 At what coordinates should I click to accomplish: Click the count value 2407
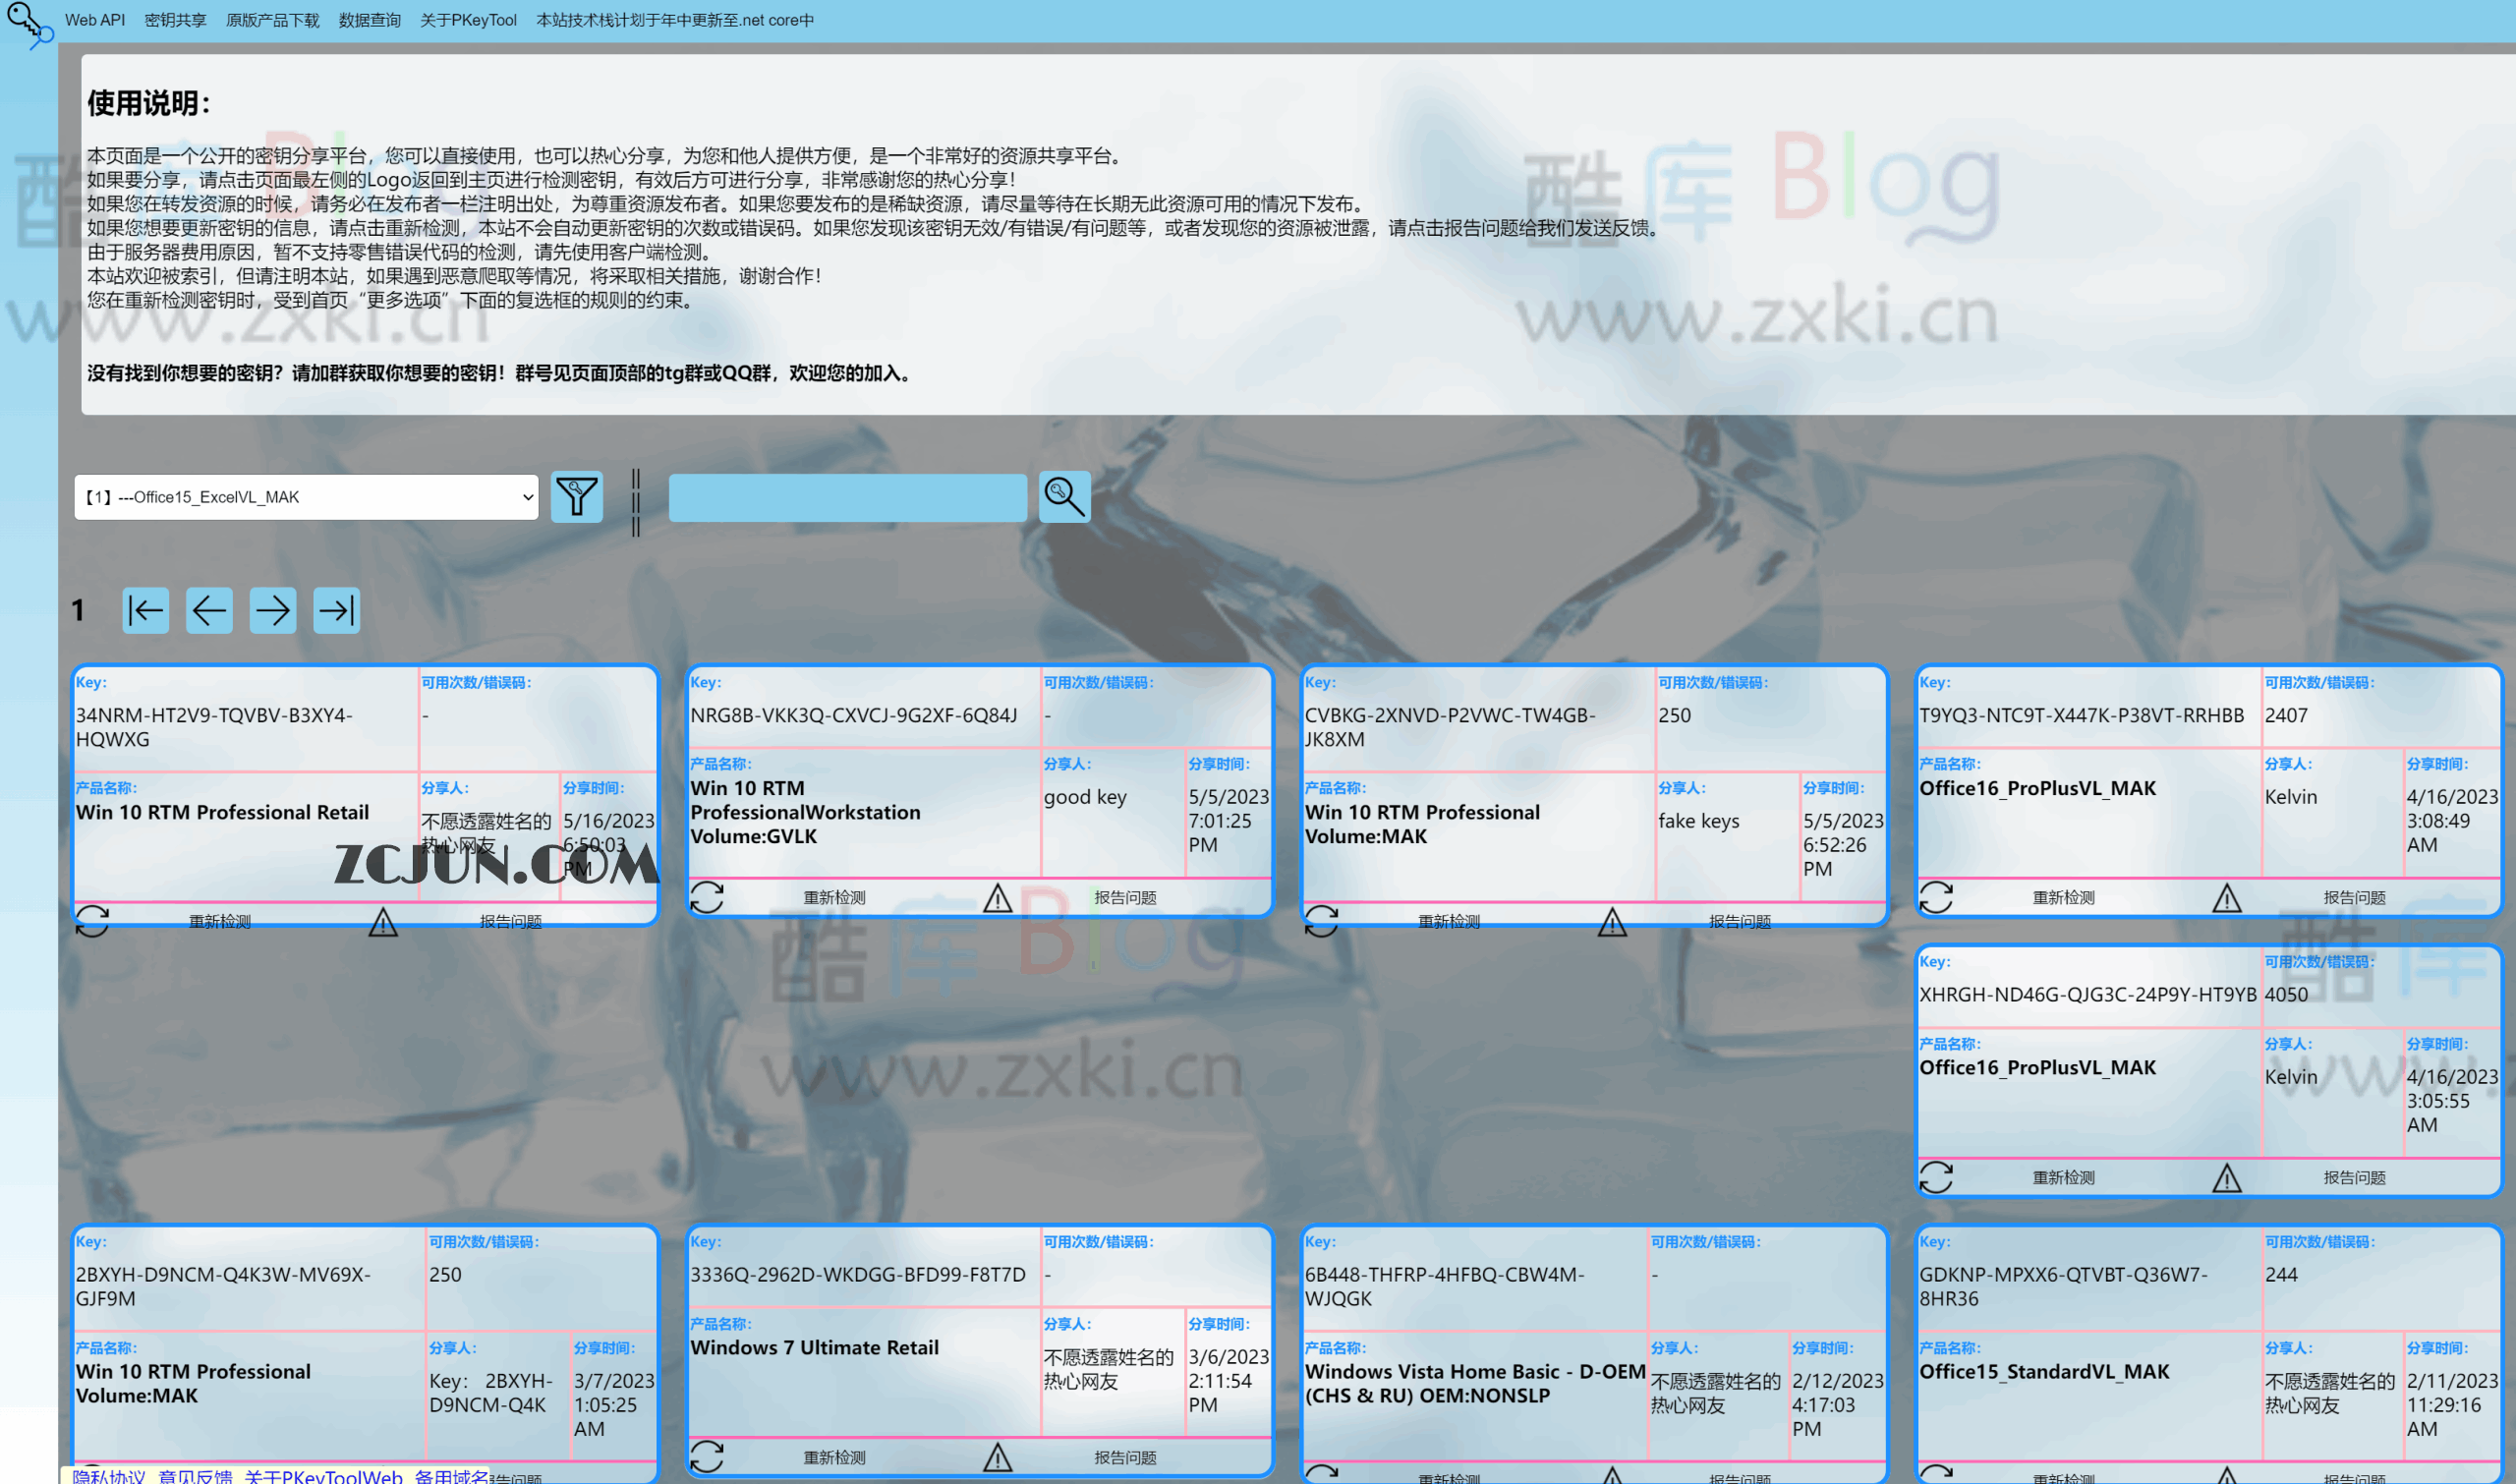[2286, 715]
